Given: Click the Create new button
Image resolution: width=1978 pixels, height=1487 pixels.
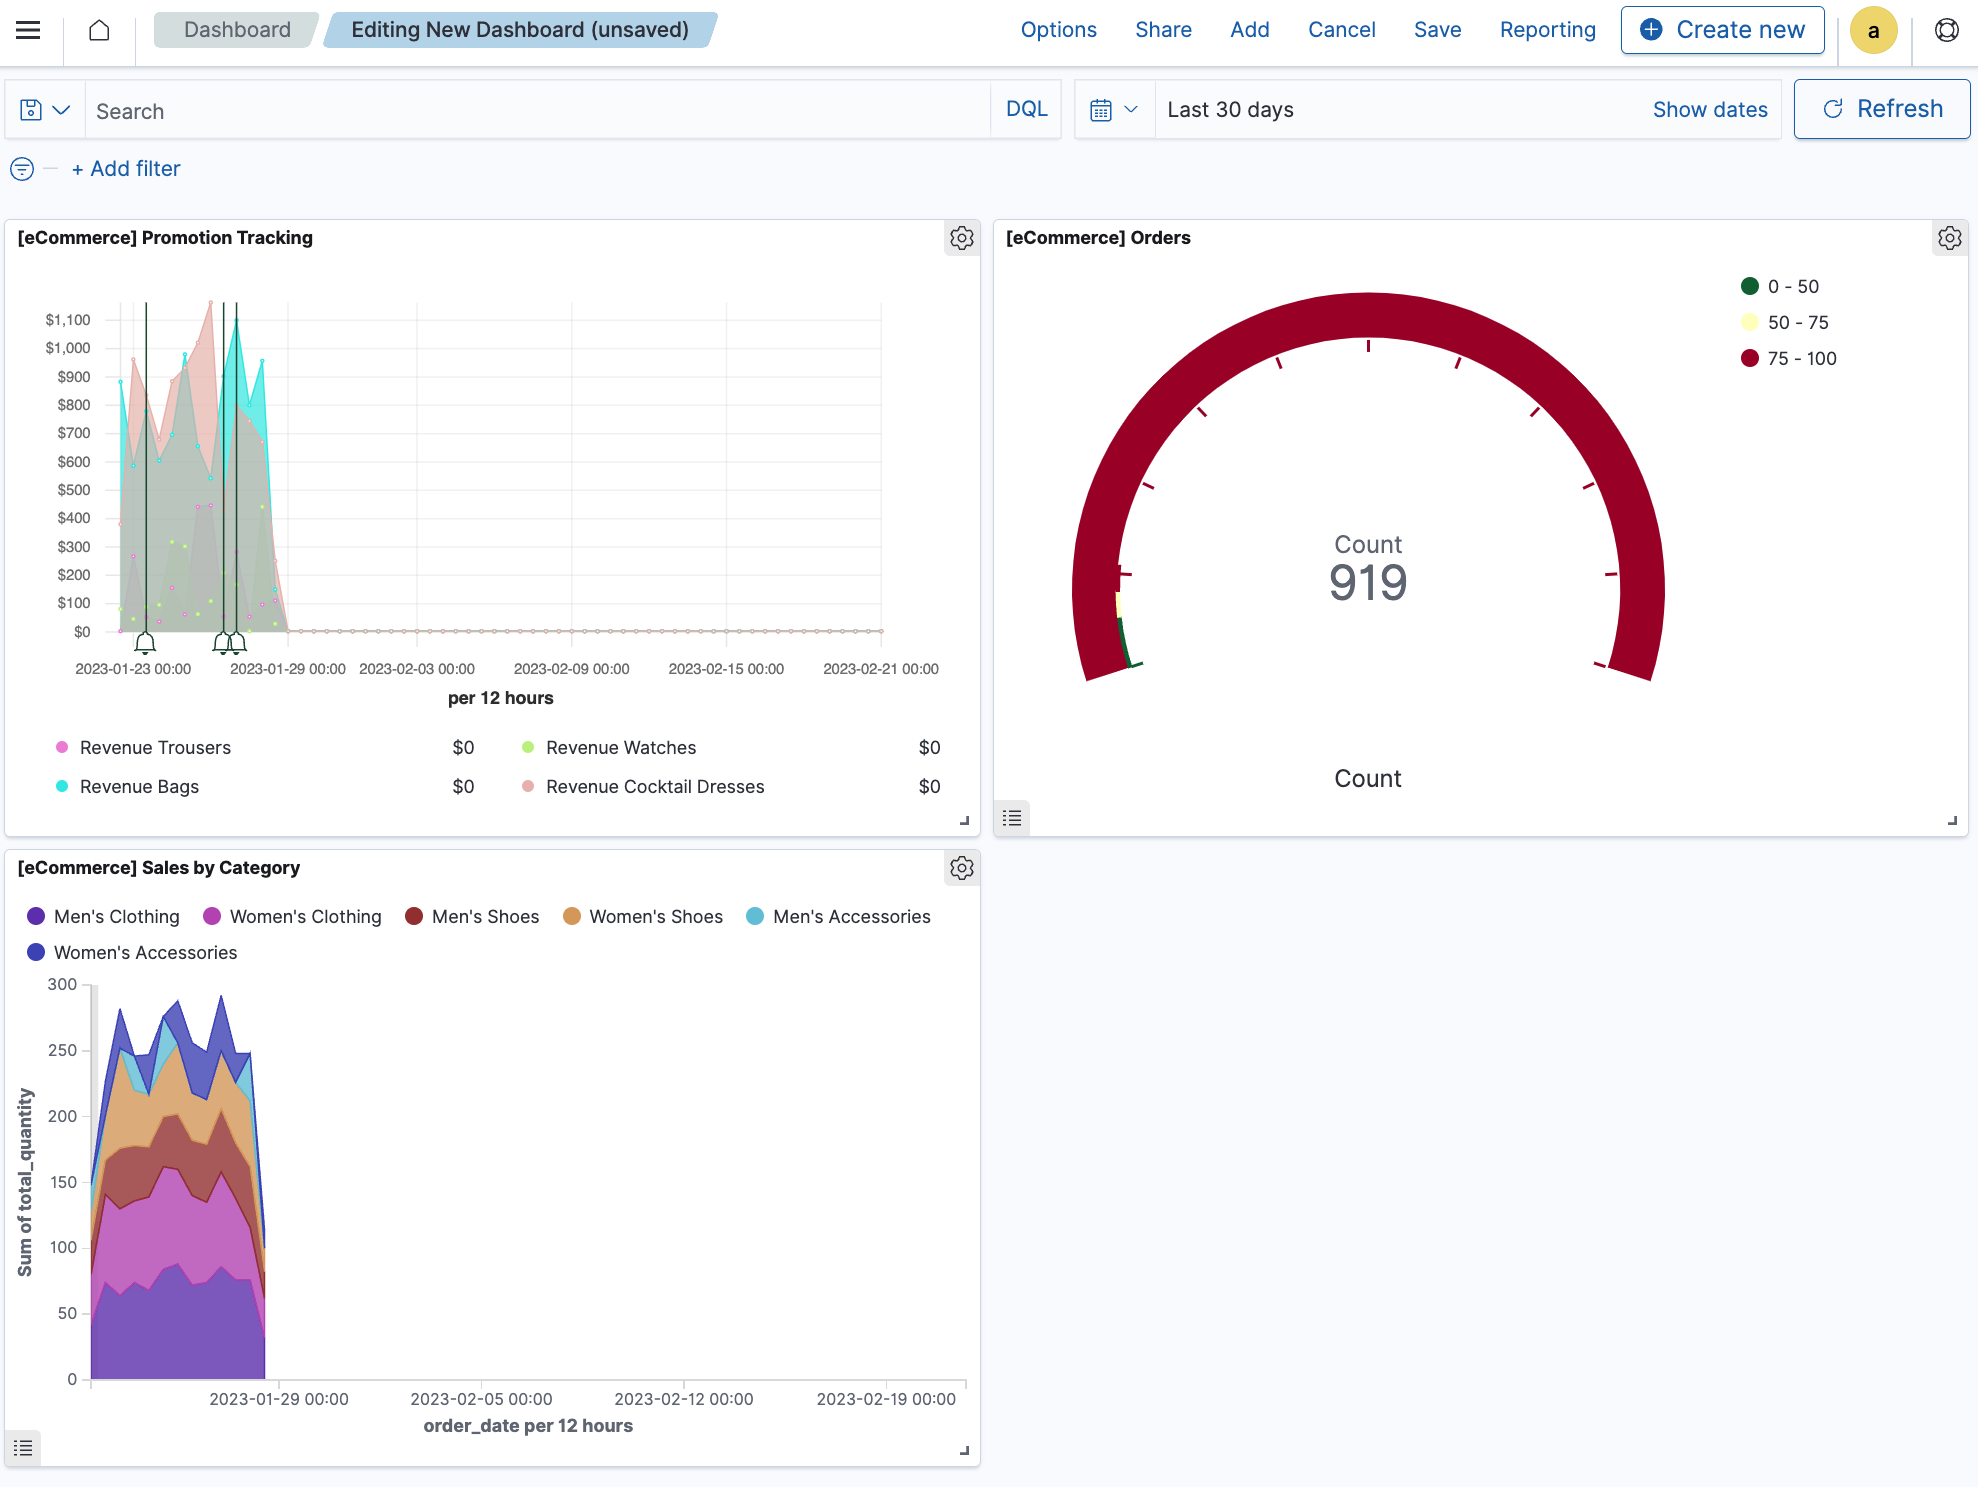Looking at the screenshot, I should tap(1722, 30).
